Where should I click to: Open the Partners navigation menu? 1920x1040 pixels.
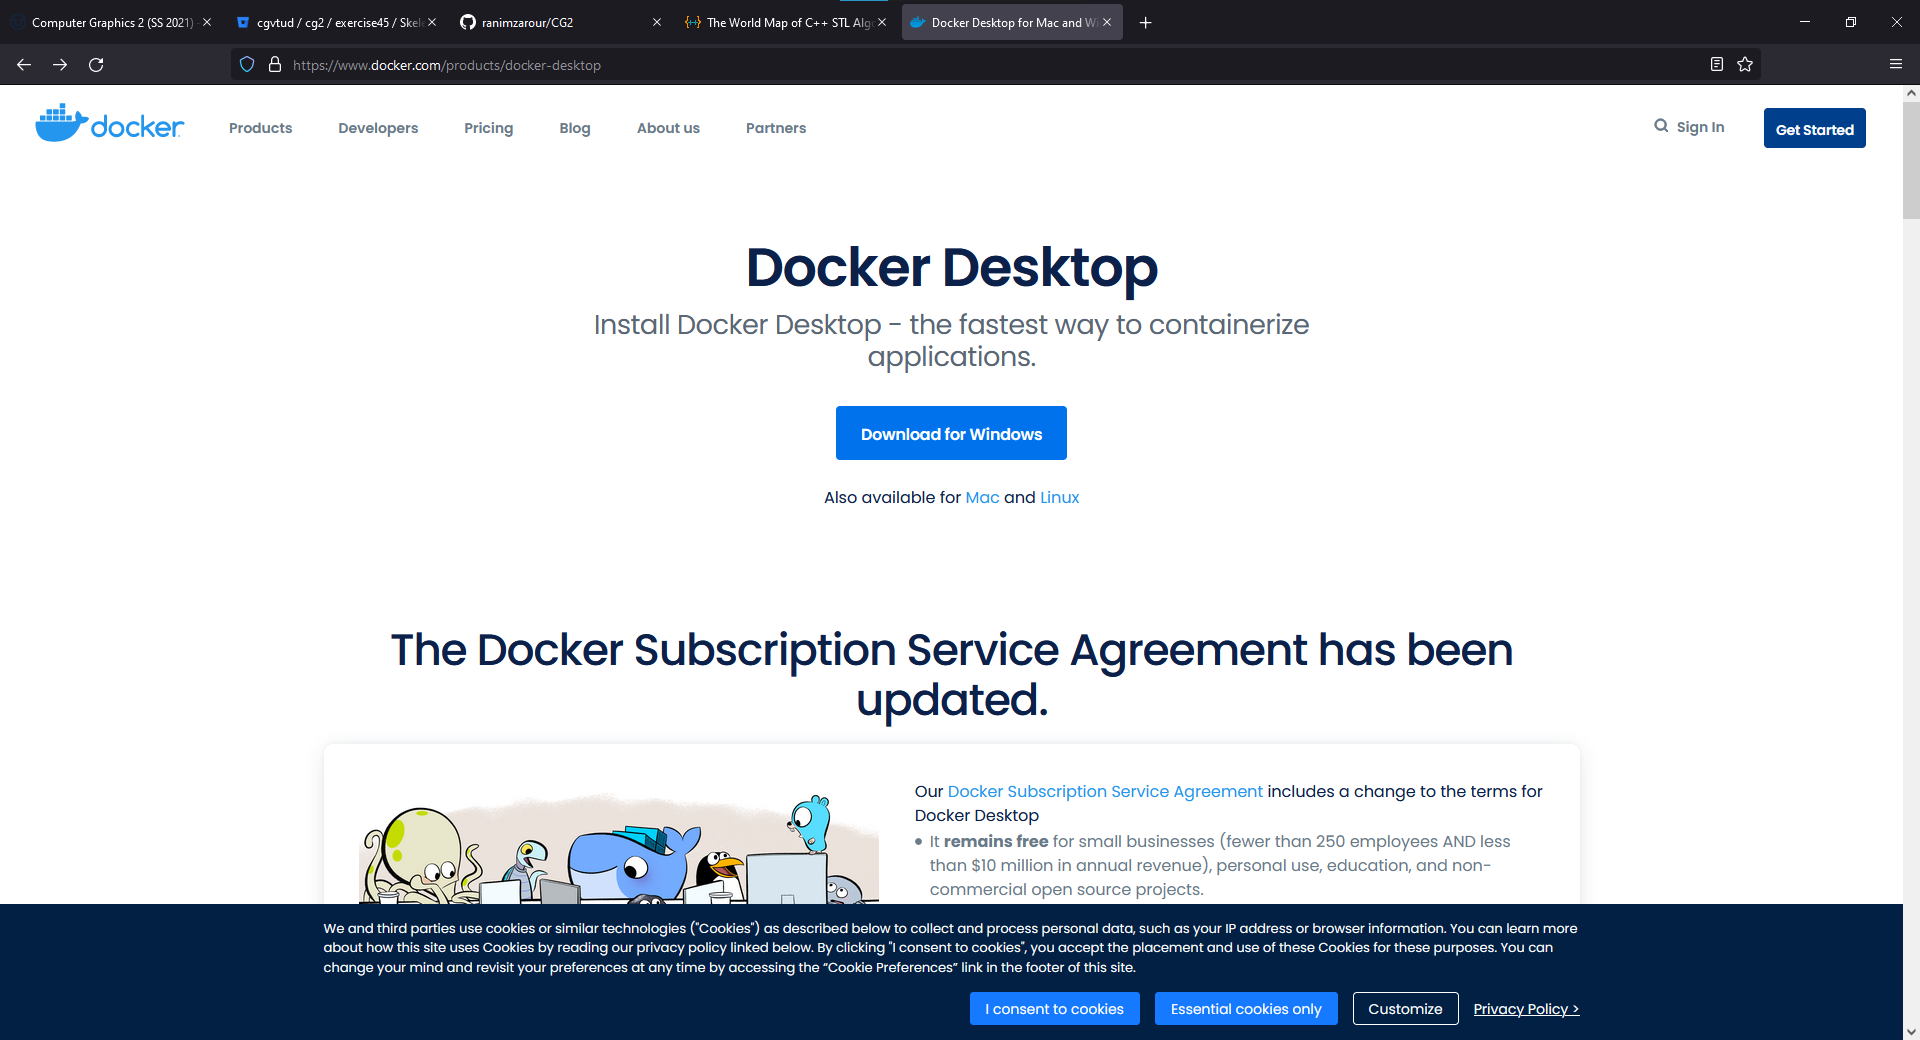coord(776,128)
